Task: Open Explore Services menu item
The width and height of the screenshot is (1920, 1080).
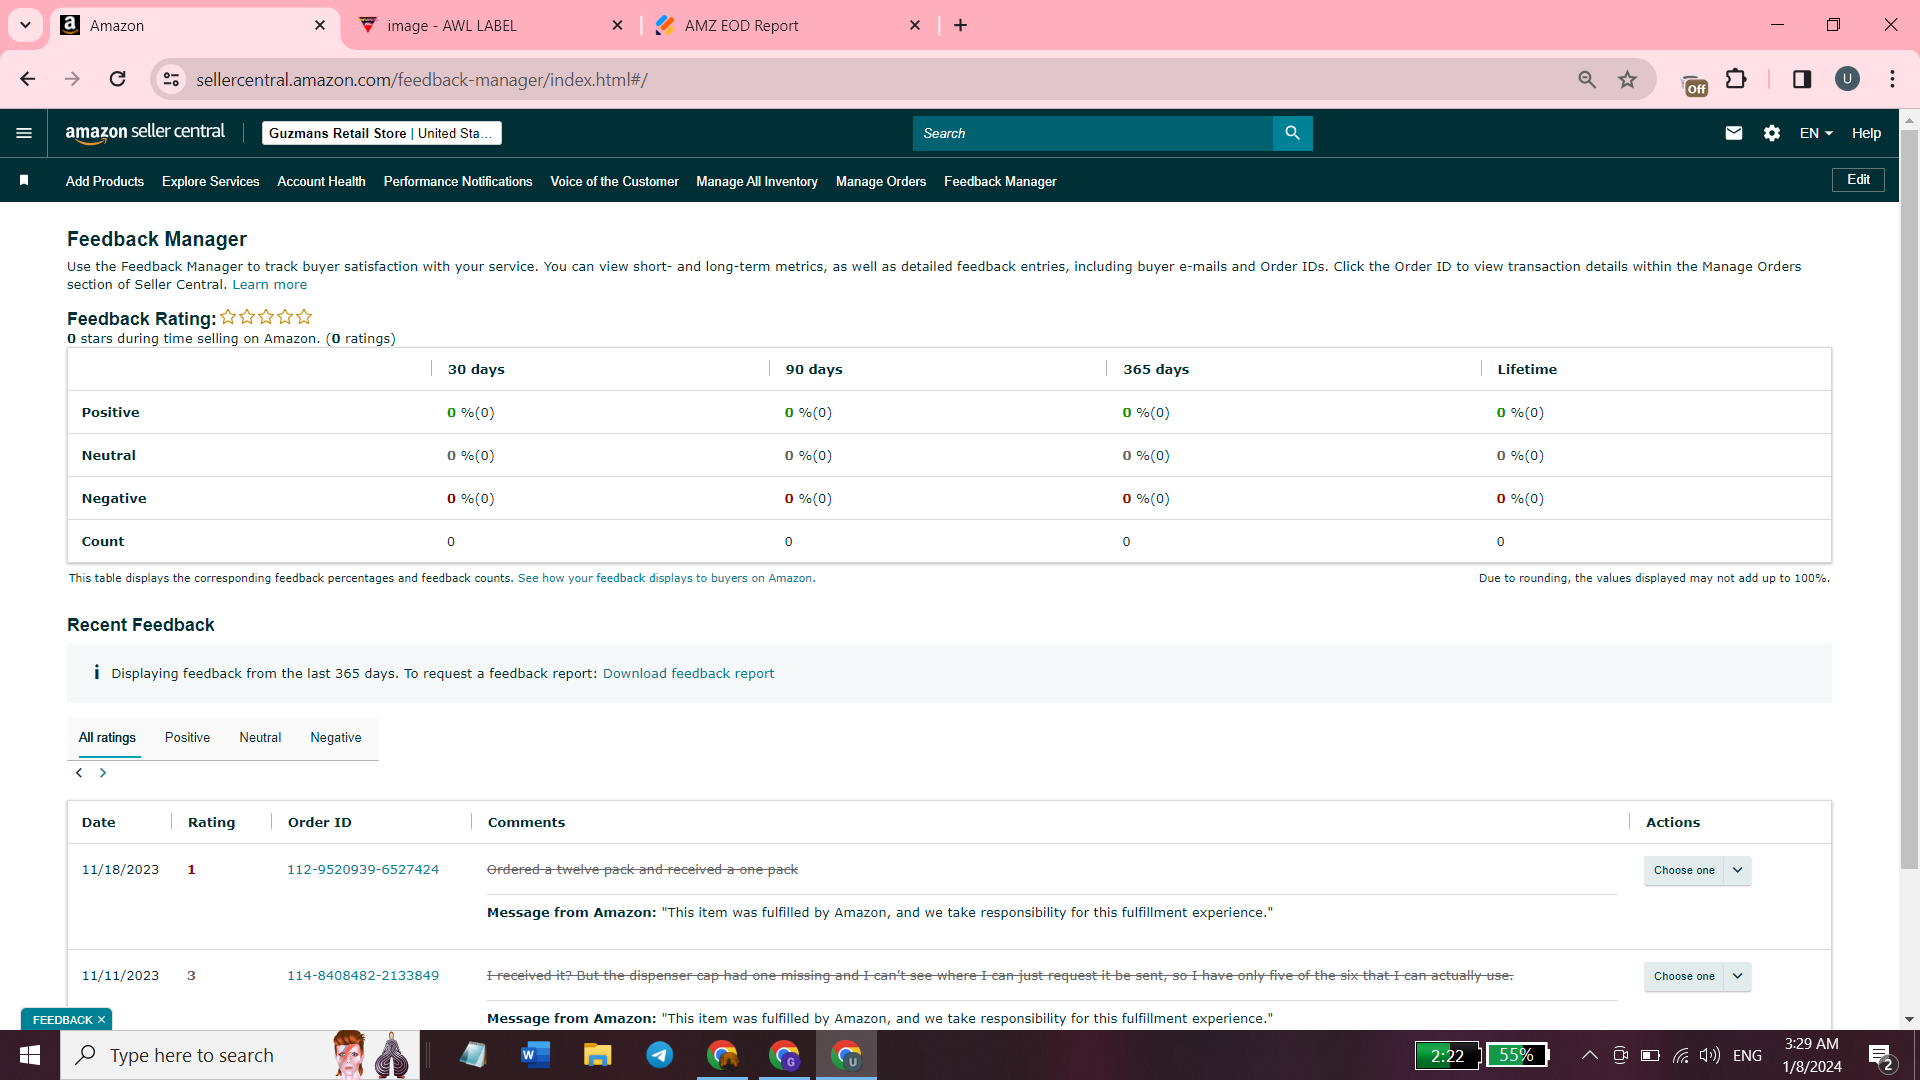Action: [211, 181]
